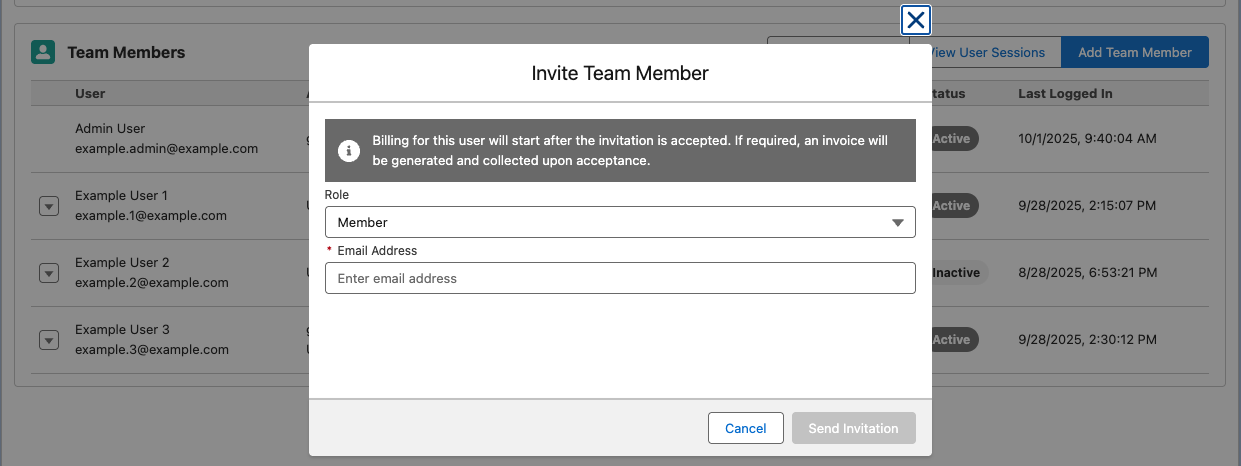Click example.admin@example.com email
Viewport: 1241px width, 466px height.
(166, 149)
